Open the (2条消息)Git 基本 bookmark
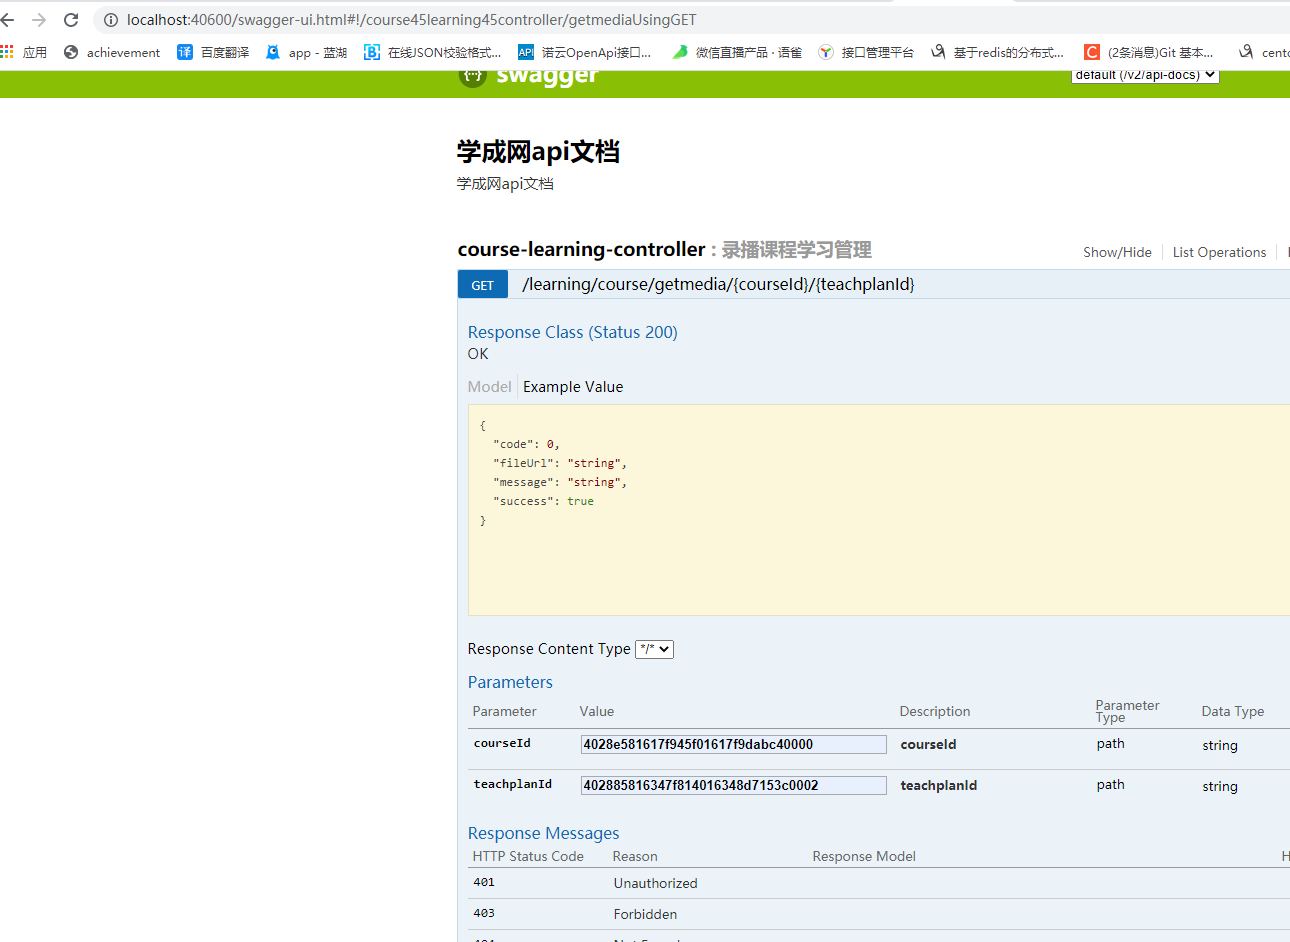Image resolution: width=1290 pixels, height=942 pixels. [x=1149, y=52]
